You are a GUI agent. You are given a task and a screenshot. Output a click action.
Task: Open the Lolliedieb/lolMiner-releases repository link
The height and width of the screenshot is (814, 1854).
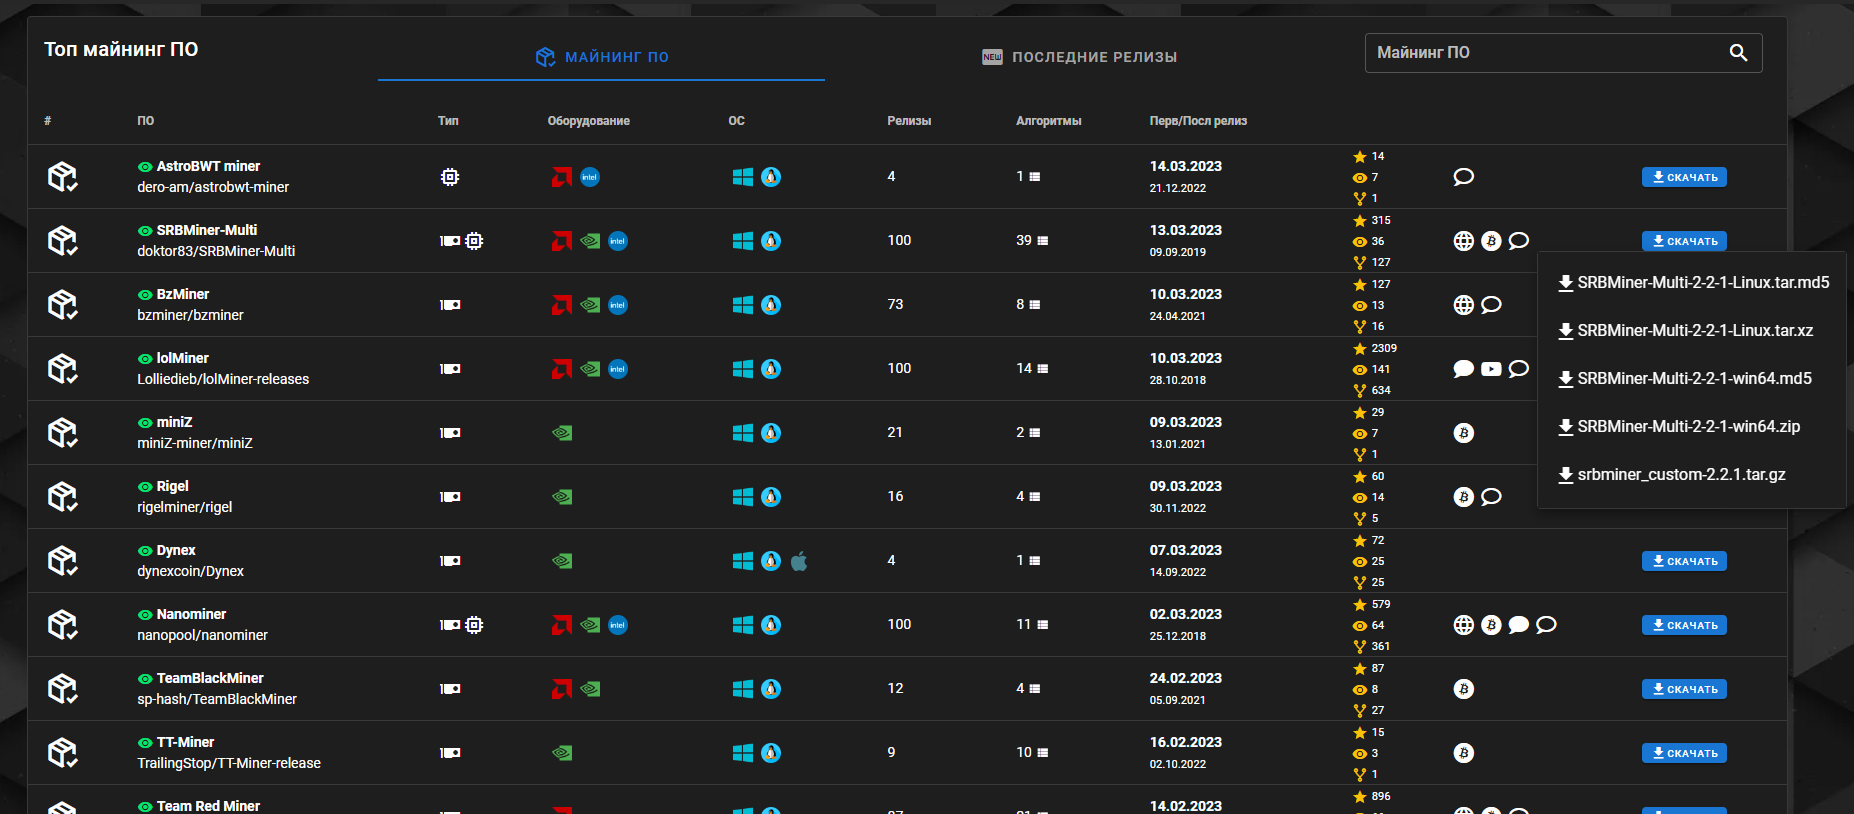[x=223, y=379]
